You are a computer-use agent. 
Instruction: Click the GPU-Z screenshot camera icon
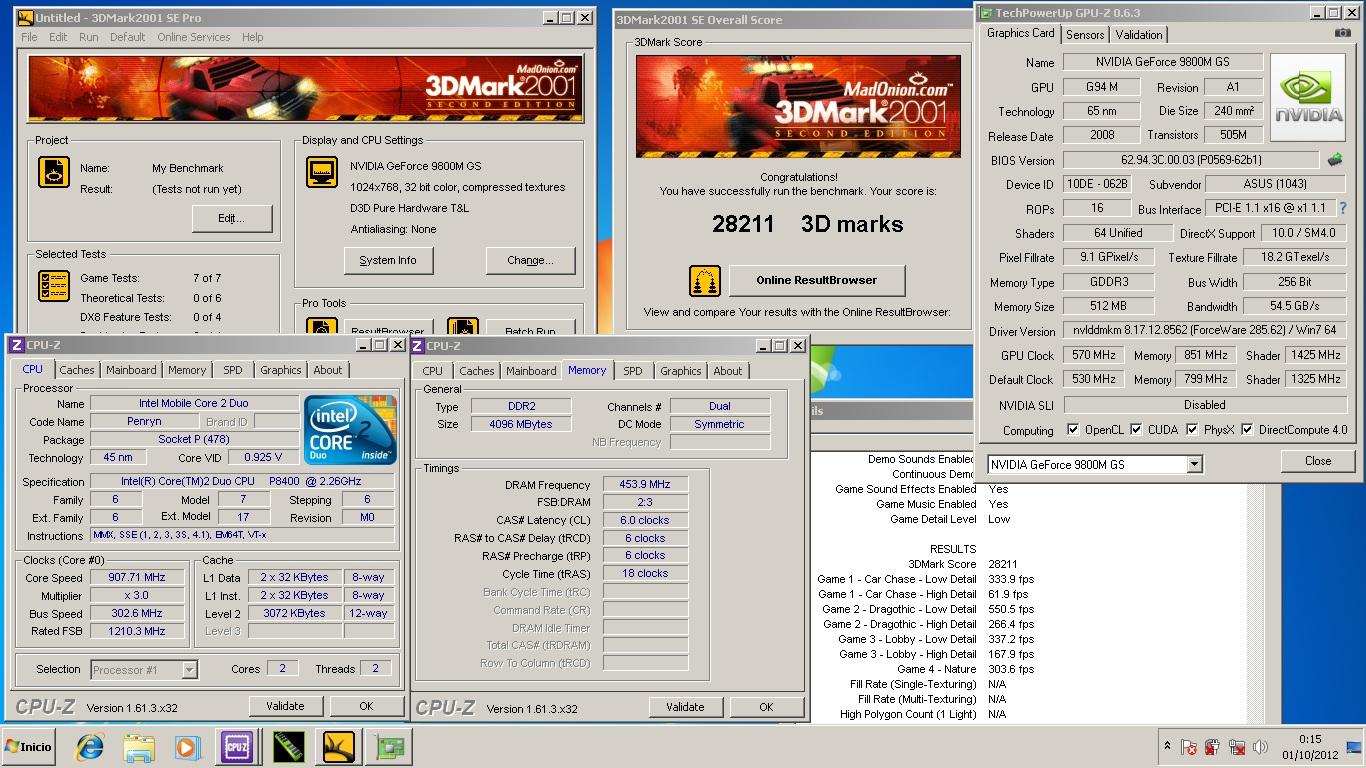pos(1343,33)
